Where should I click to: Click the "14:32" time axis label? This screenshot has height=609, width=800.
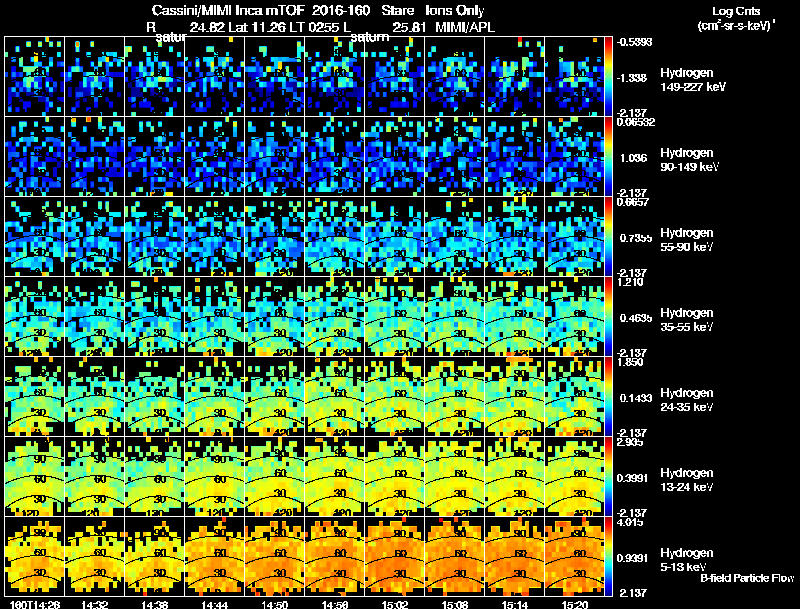point(94,605)
